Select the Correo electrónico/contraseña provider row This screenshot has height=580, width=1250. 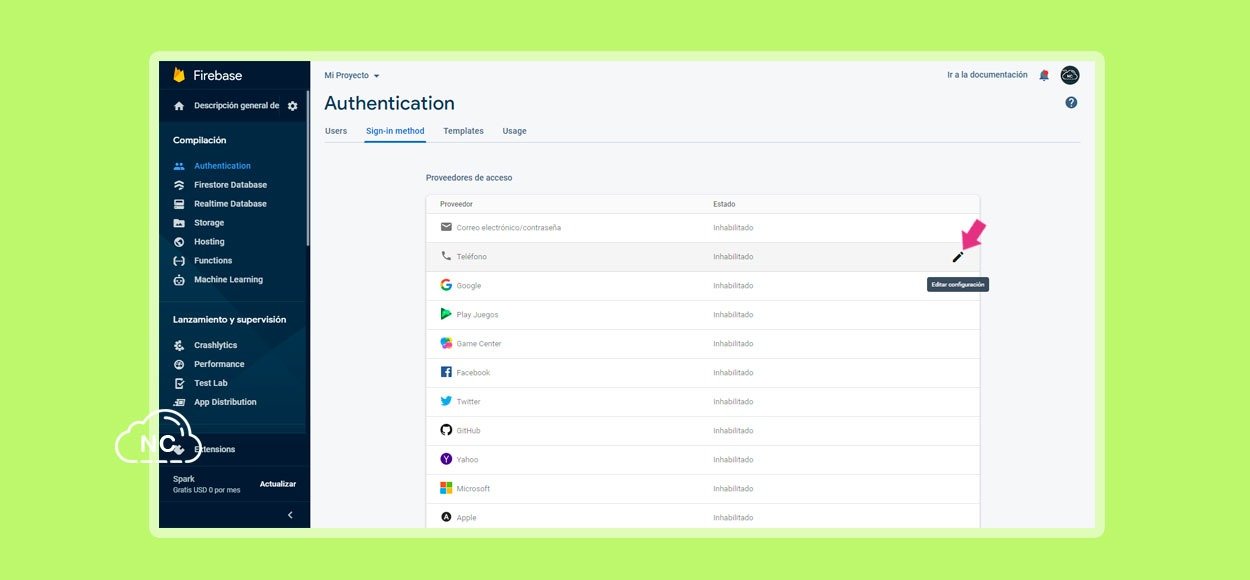coord(703,227)
